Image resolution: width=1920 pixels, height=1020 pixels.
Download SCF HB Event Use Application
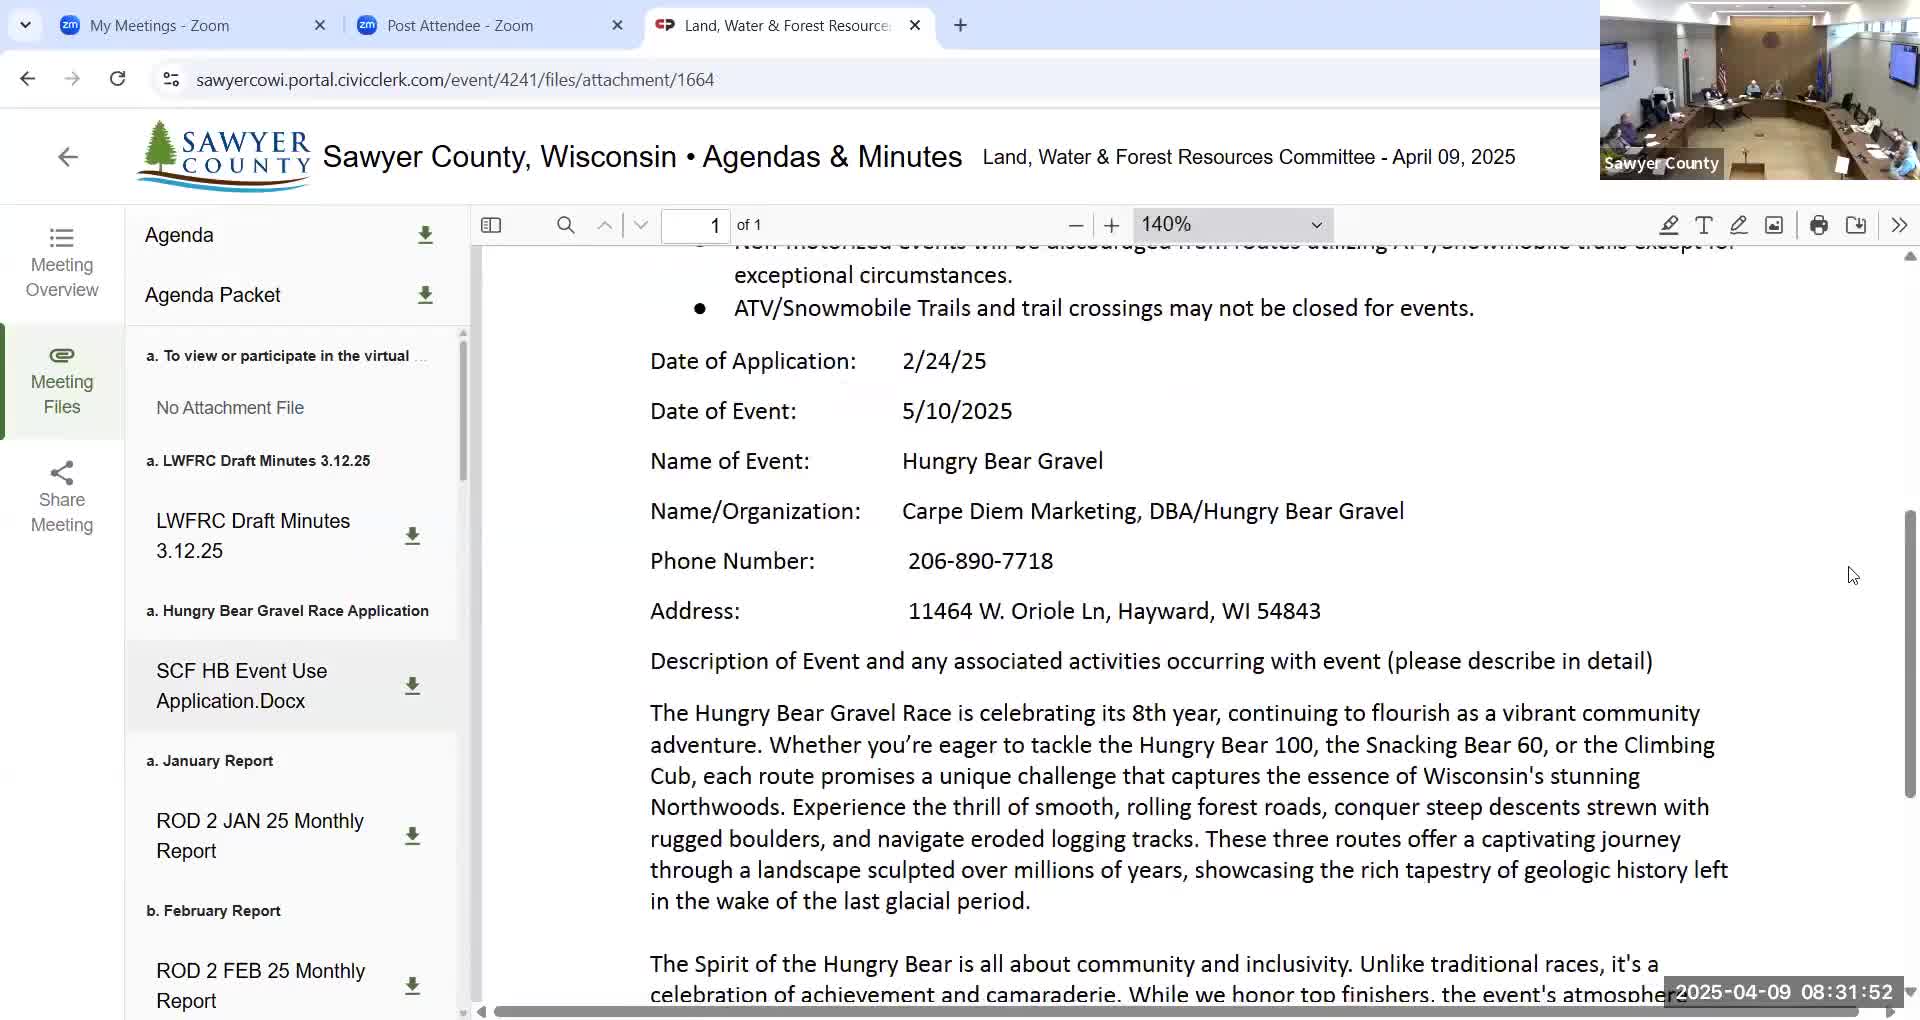click(x=412, y=686)
